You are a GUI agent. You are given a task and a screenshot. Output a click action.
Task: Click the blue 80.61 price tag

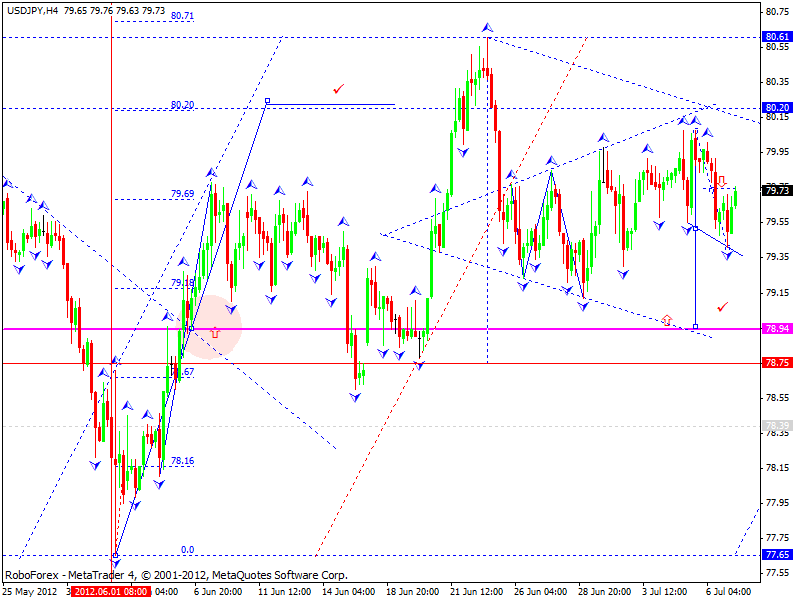(777, 37)
